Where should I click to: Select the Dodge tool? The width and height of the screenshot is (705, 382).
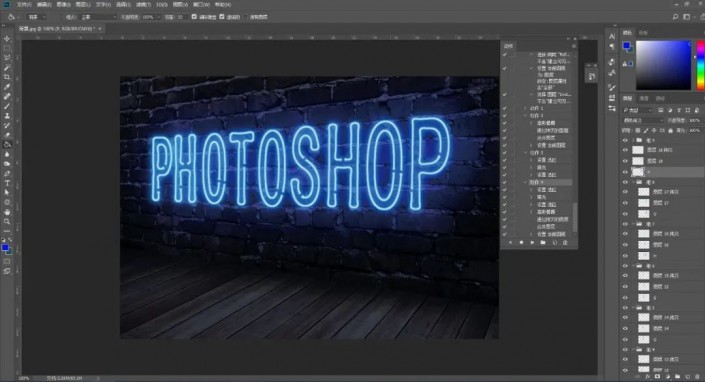(x=7, y=164)
